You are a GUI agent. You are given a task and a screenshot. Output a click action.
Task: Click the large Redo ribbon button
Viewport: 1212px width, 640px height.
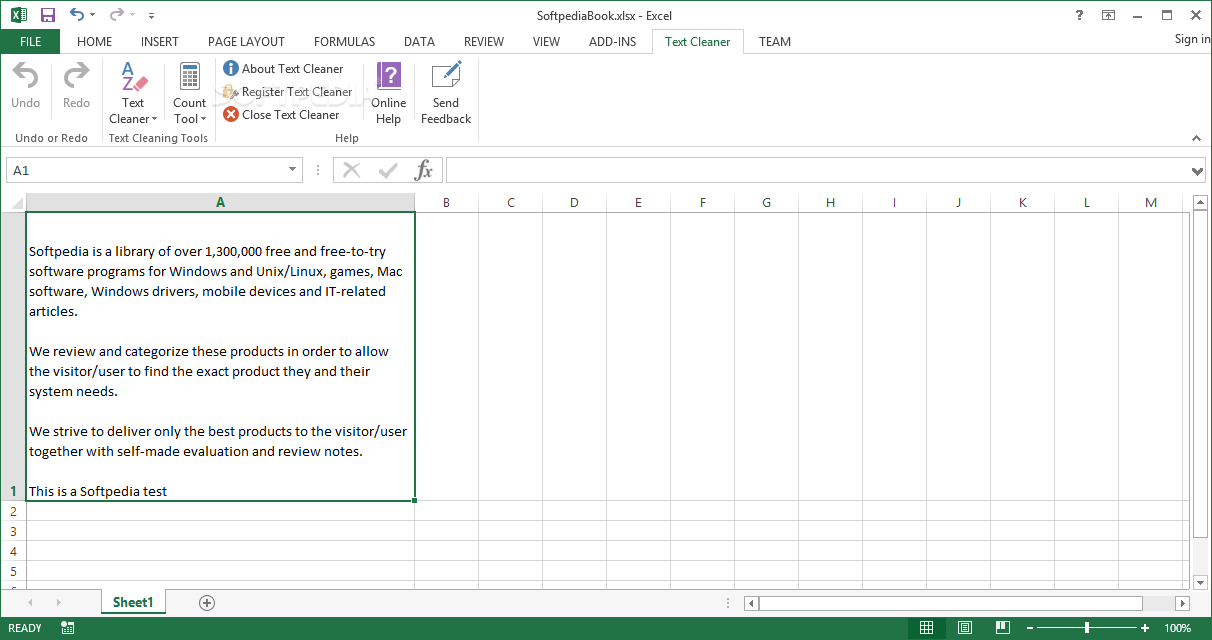coord(76,86)
